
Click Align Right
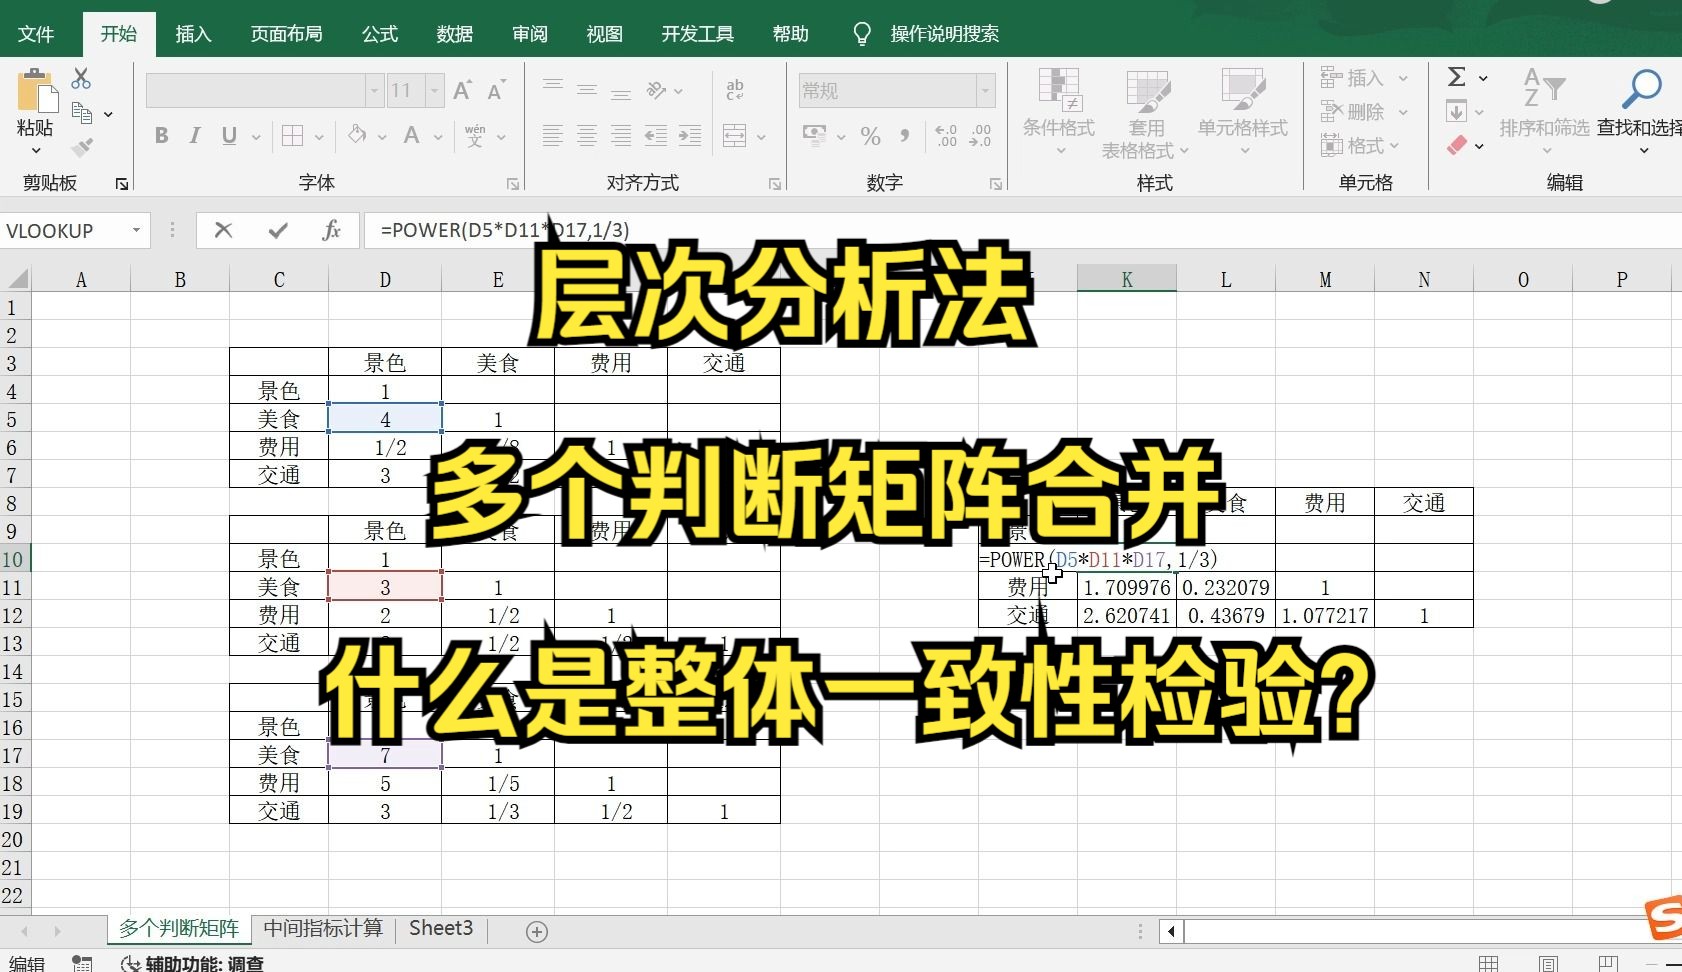point(621,136)
